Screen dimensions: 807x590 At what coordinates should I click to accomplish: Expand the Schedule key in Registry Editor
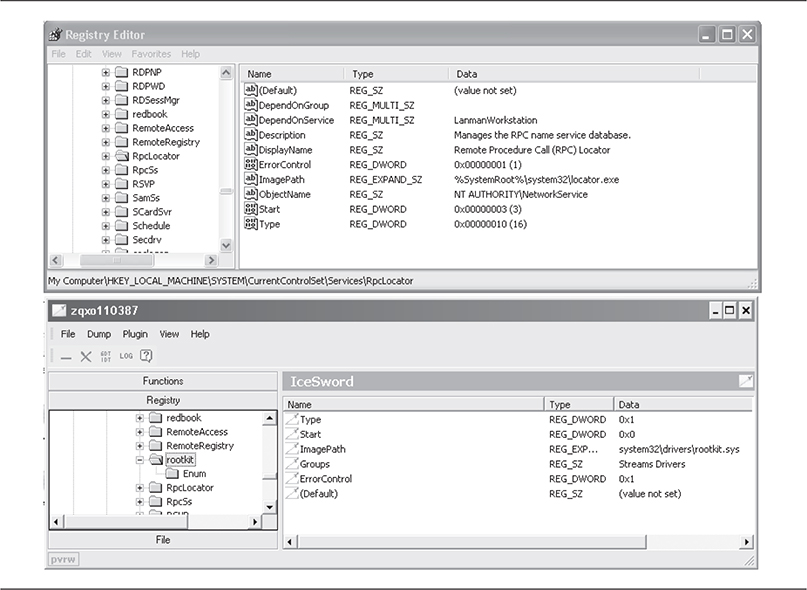coord(106,226)
